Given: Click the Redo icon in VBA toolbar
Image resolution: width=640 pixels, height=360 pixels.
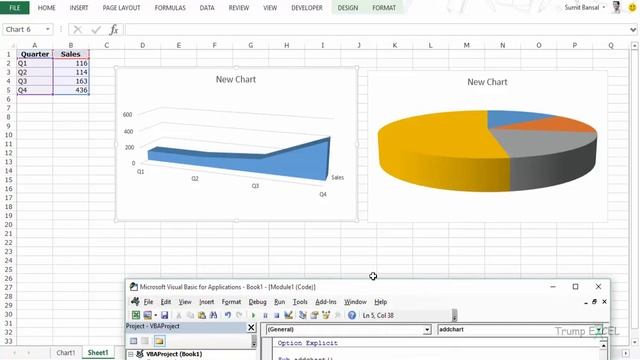Looking at the screenshot, I should pyautogui.click(x=239, y=315).
